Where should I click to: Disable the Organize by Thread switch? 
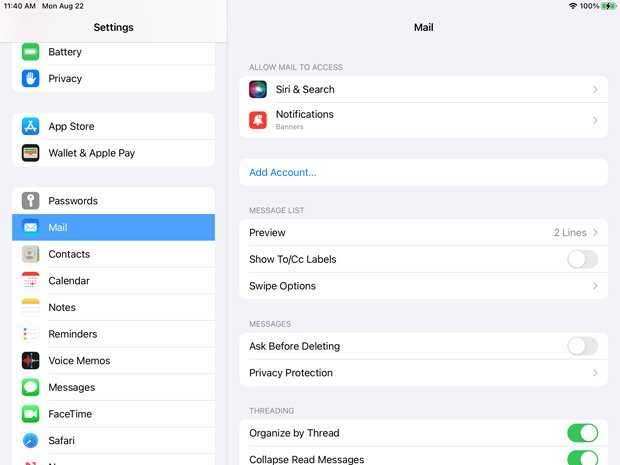pyautogui.click(x=582, y=433)
